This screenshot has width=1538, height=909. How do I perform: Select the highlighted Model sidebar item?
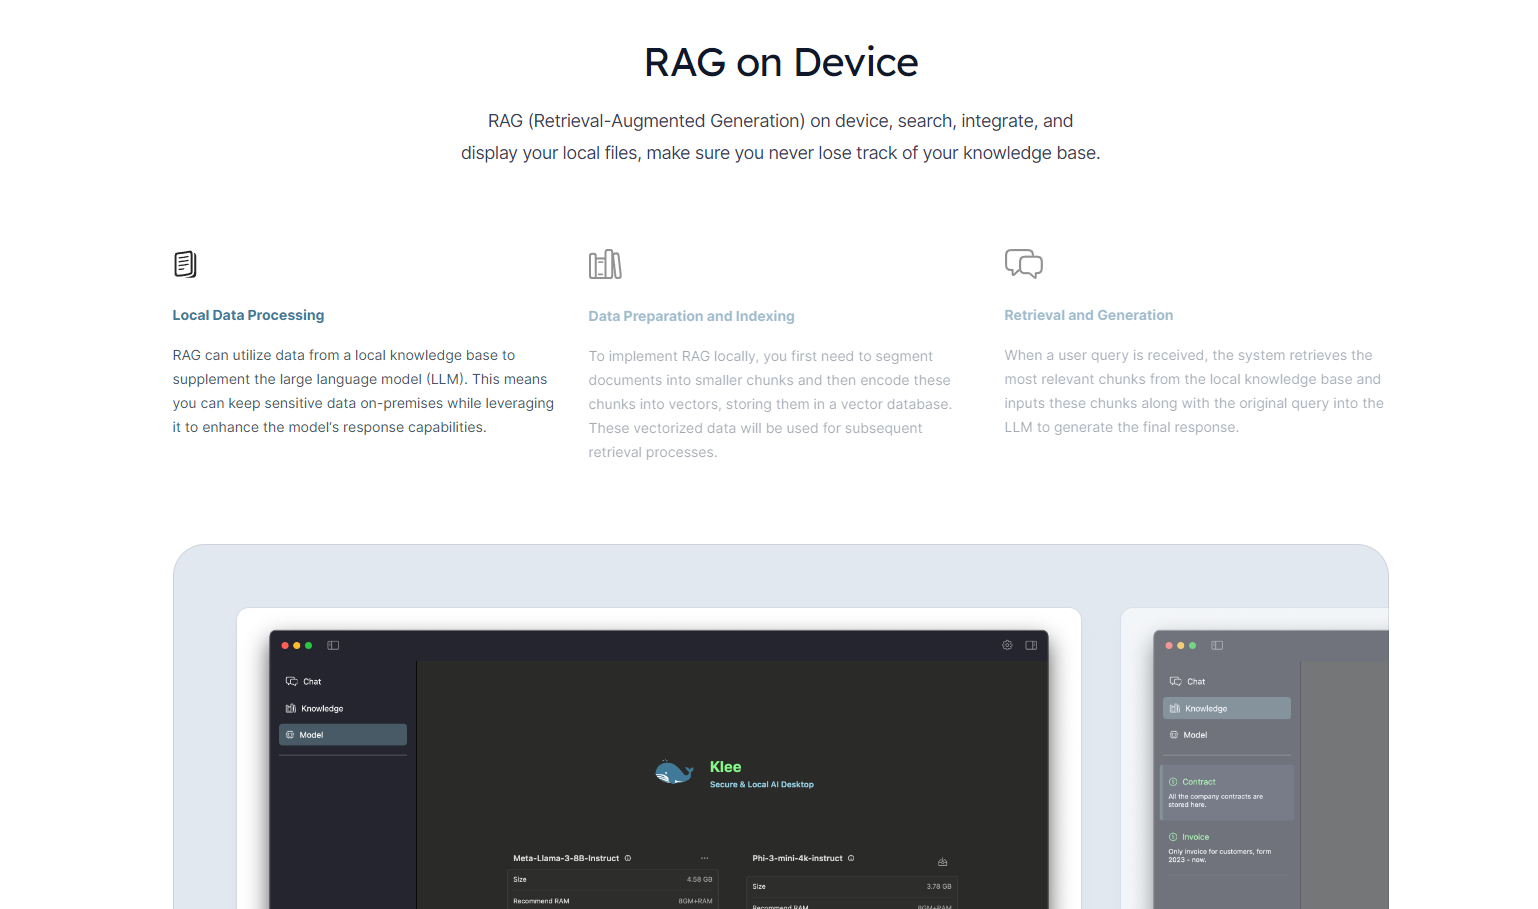click(342, 734)
